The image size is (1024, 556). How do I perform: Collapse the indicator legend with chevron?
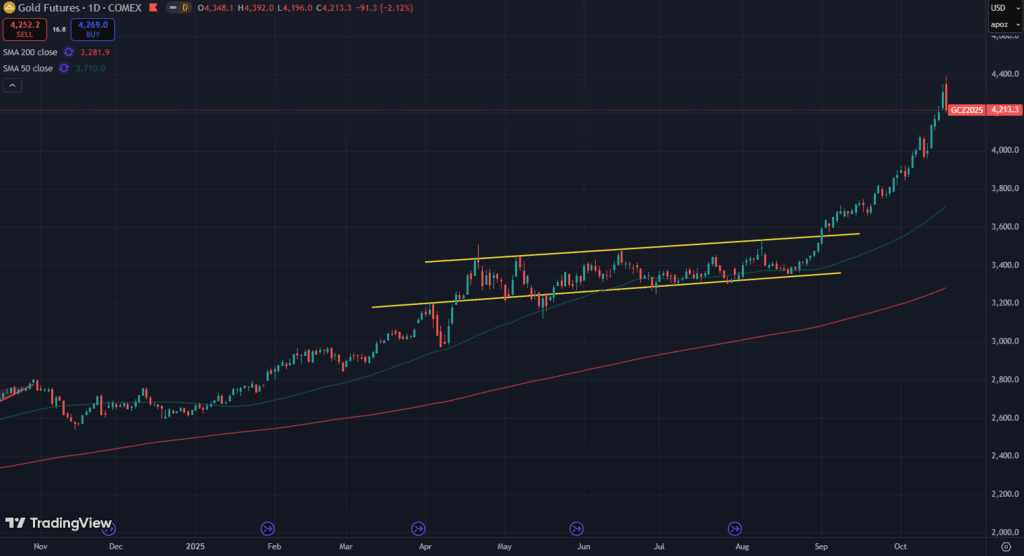(x=12, y=86)
